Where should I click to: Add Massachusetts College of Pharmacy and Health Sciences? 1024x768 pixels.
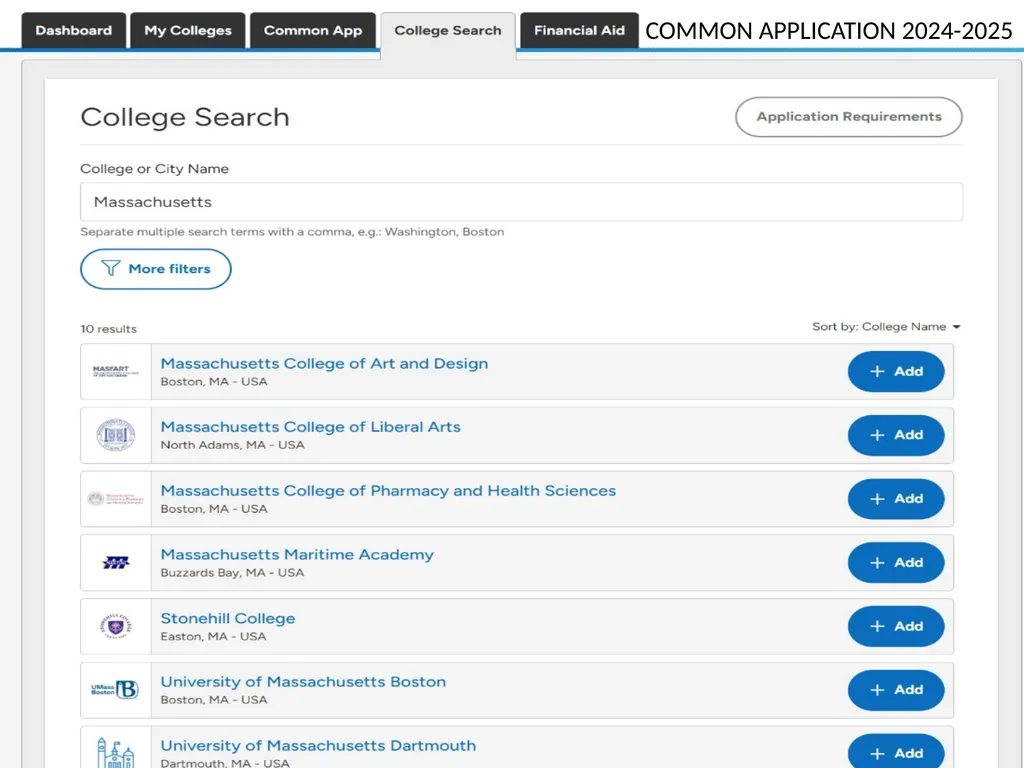[896, 499]
